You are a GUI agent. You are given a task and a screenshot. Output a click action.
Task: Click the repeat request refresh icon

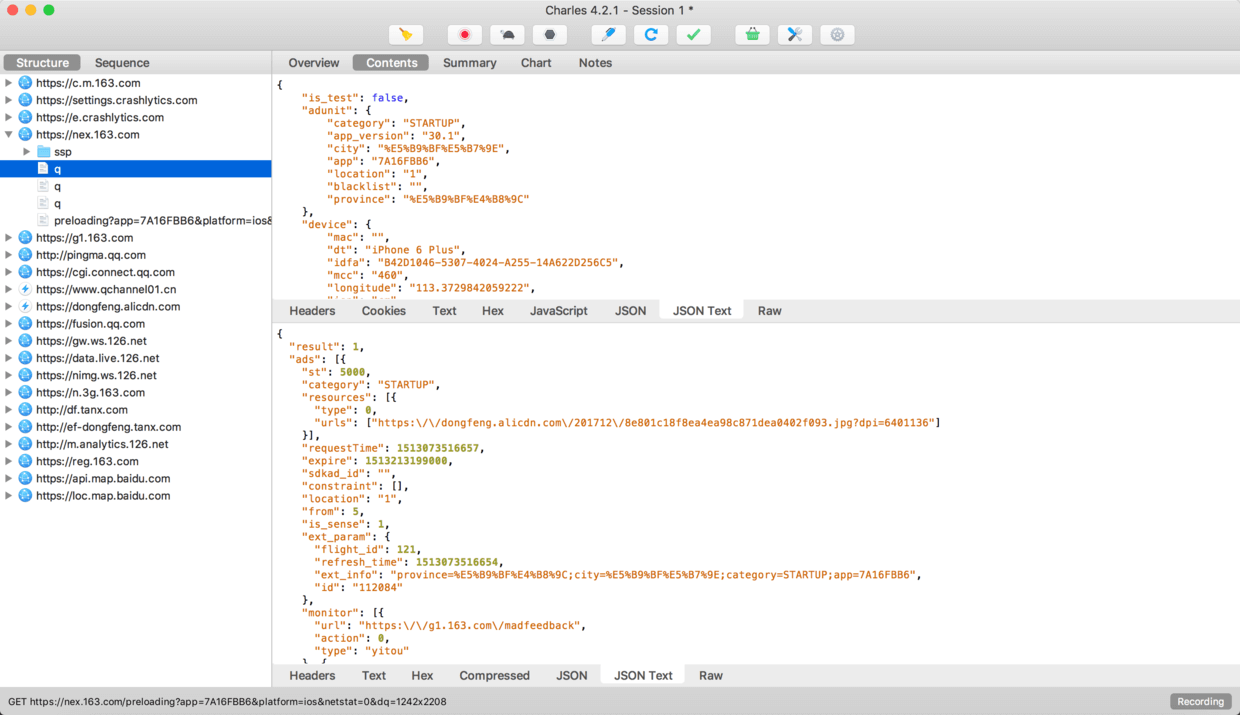(651, 35)
